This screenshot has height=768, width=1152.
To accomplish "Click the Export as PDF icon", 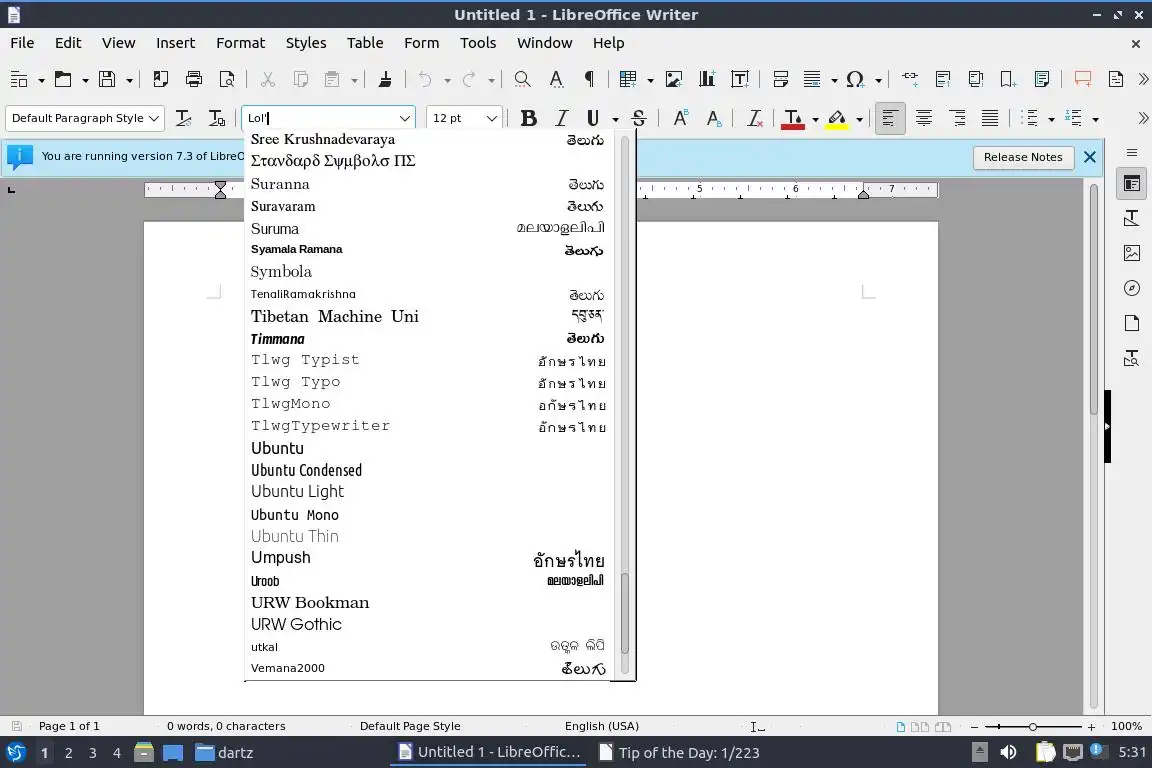I will pos(160,79).
